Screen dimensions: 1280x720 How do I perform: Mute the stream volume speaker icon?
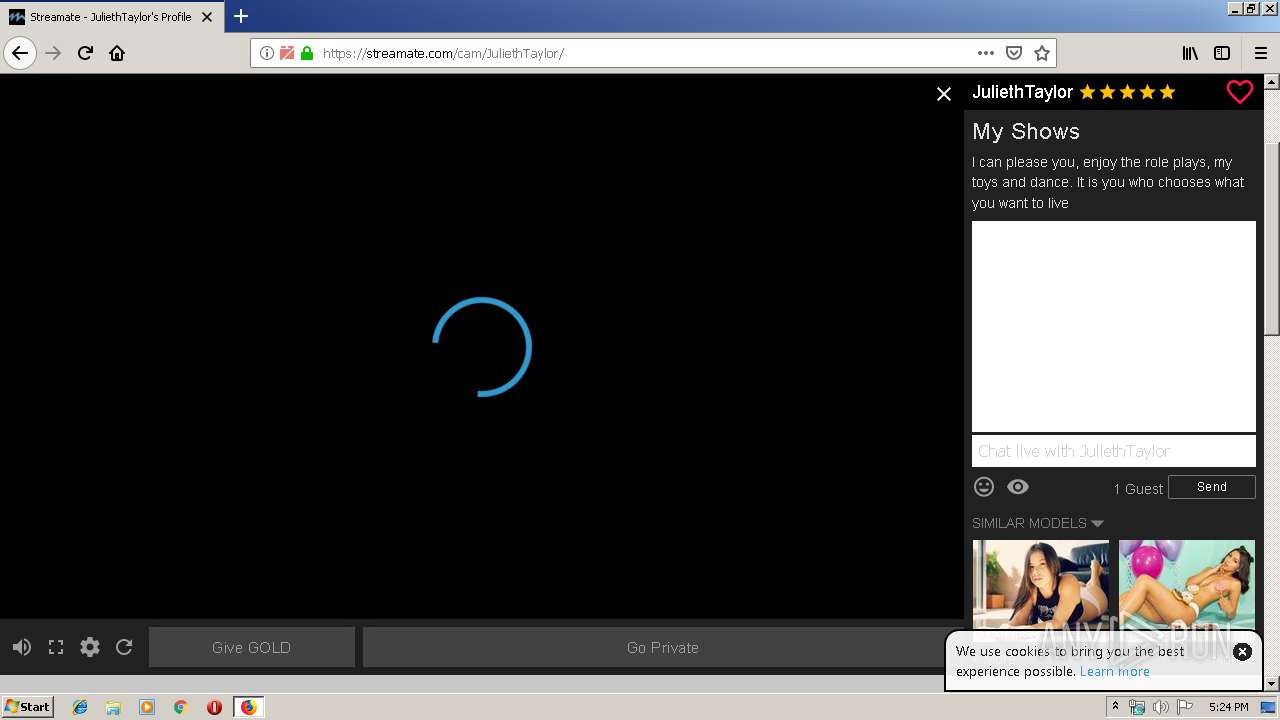[22, 647]
